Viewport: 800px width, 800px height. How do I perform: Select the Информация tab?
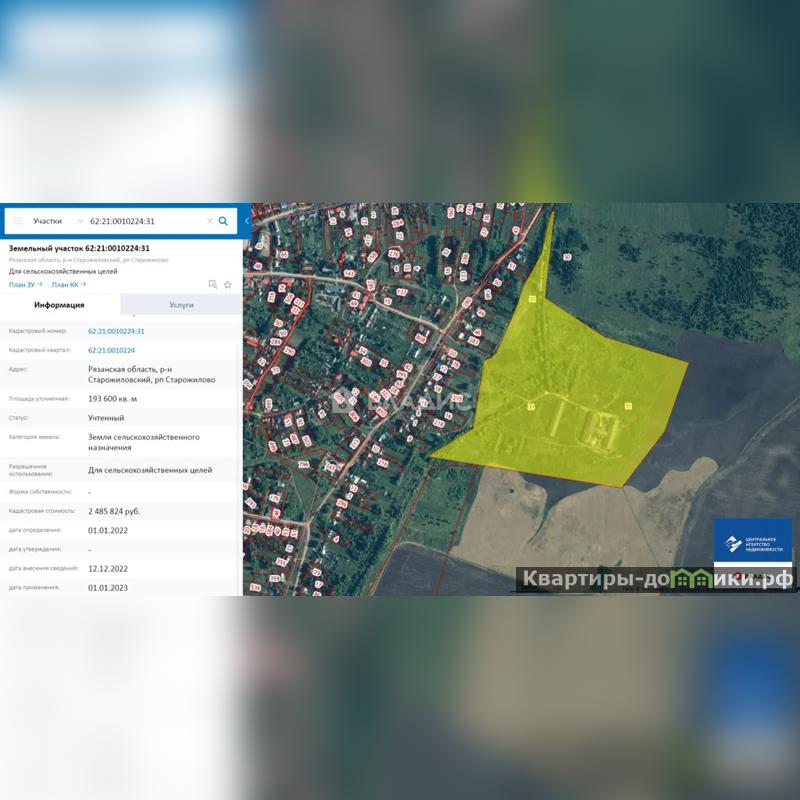(60, 305)
